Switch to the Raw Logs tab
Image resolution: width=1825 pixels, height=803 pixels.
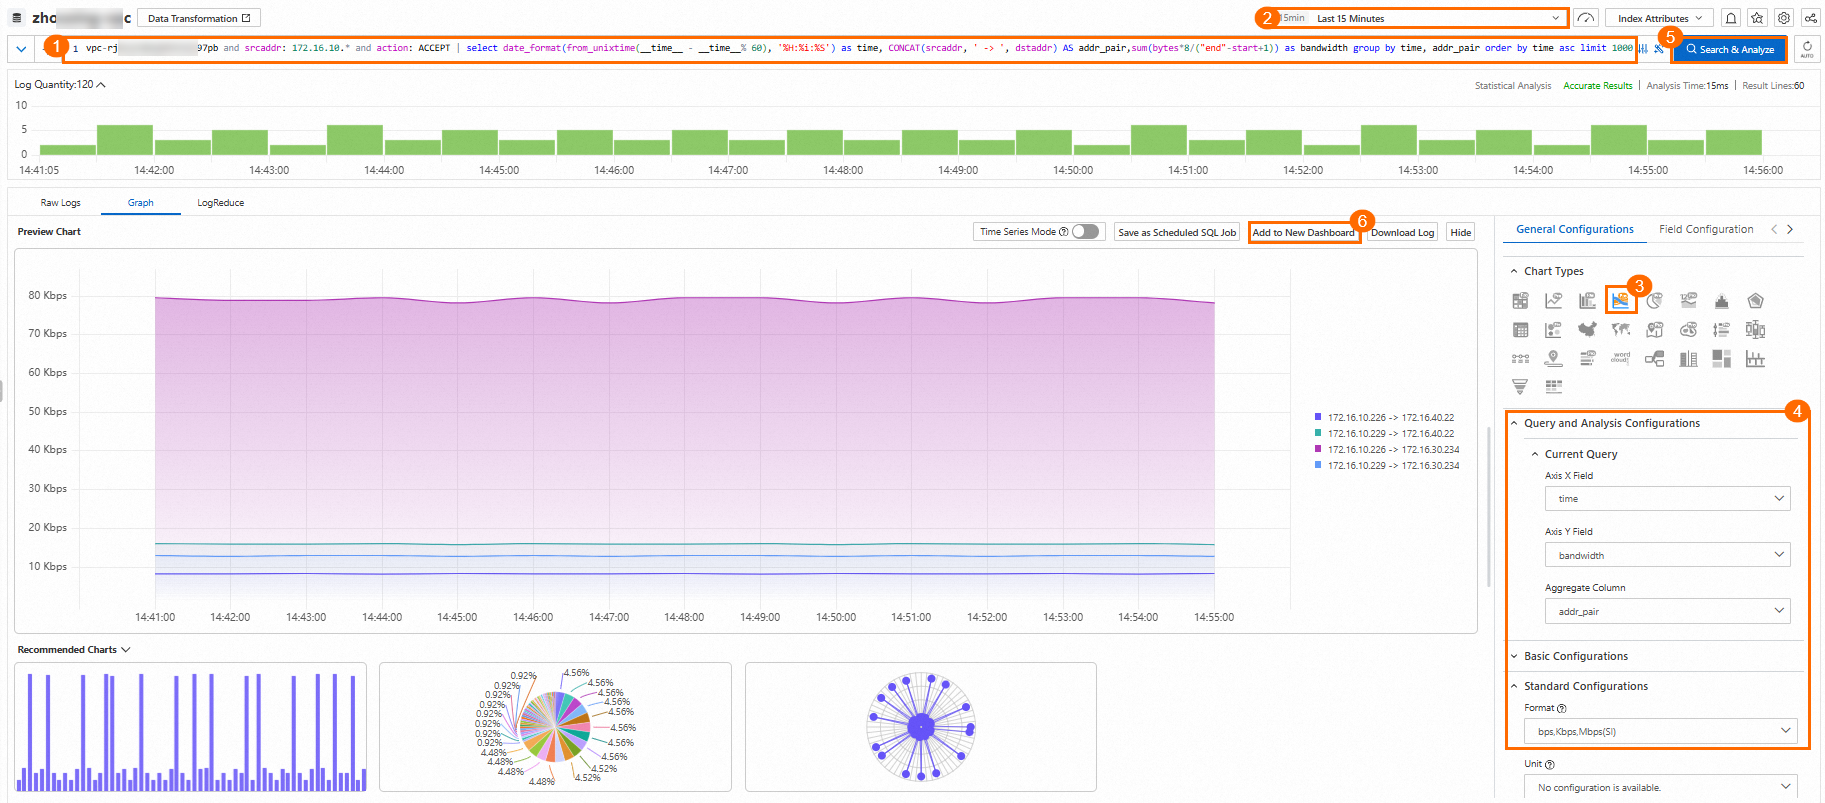pyautogui.click(x=60, y=203)
